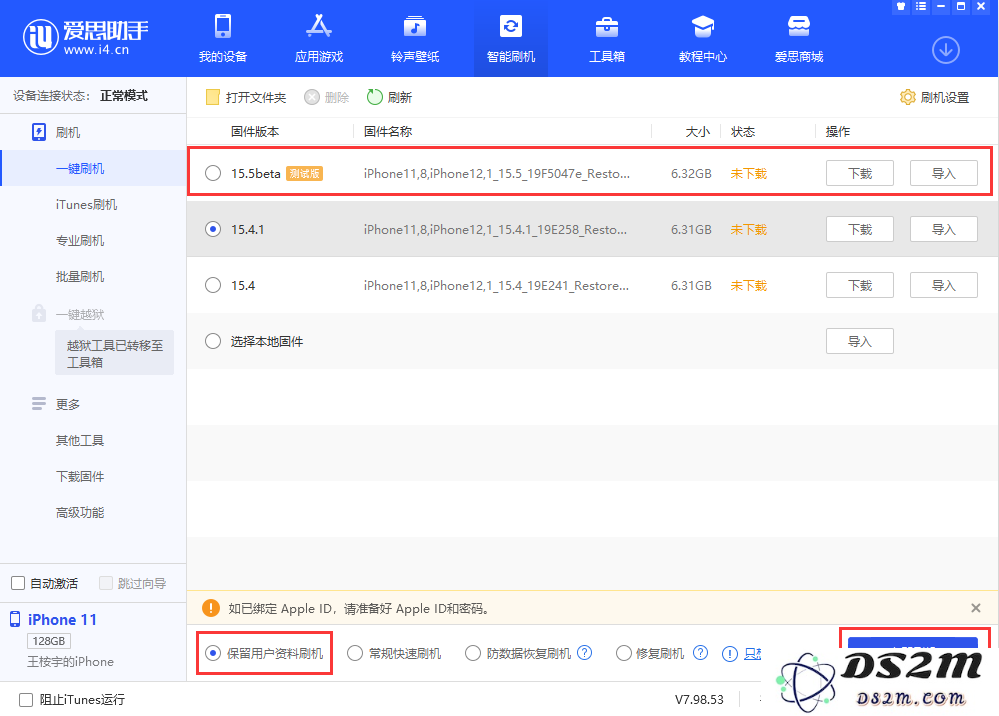Click the V7.98.53 version label
The image size is (999, 716).
[x=699, y=699]
